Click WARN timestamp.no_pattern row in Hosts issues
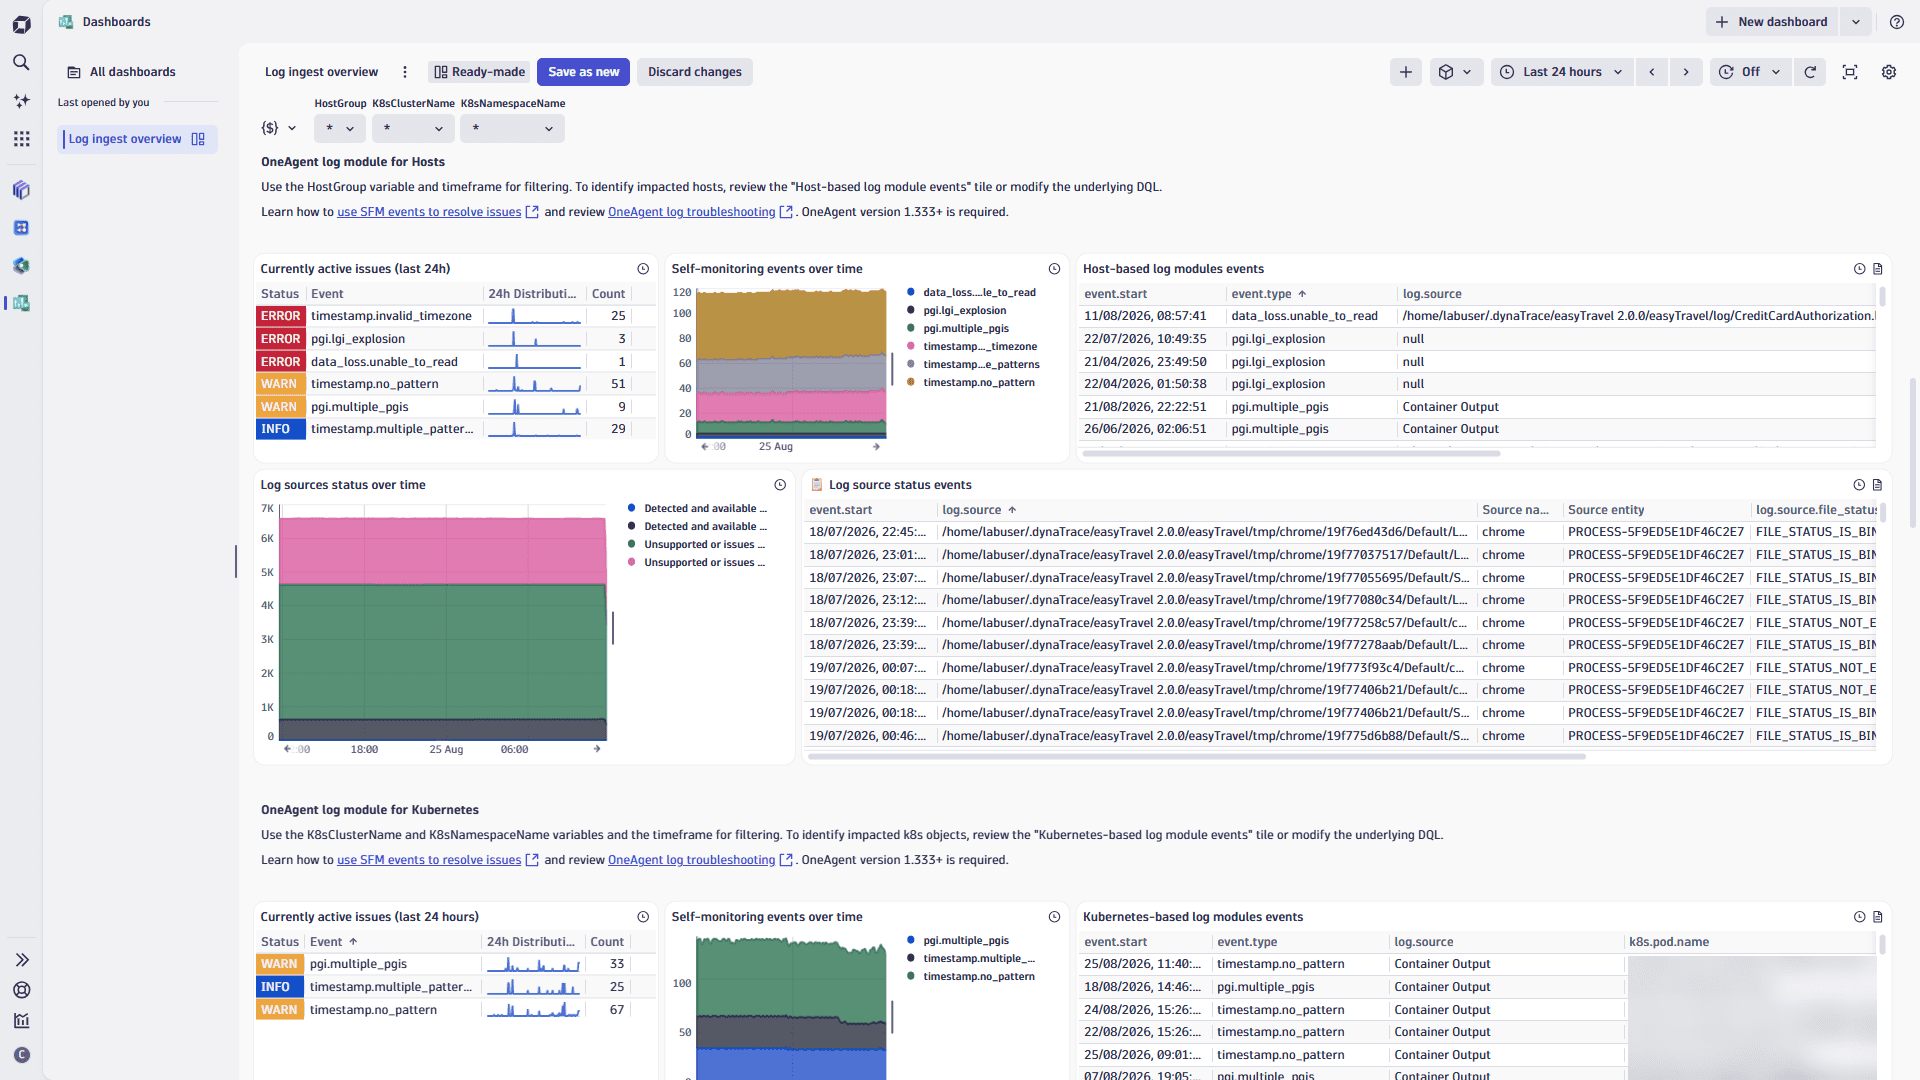Image resolution: width=1920 pixels, height=1080 pixels. (457, 384)
